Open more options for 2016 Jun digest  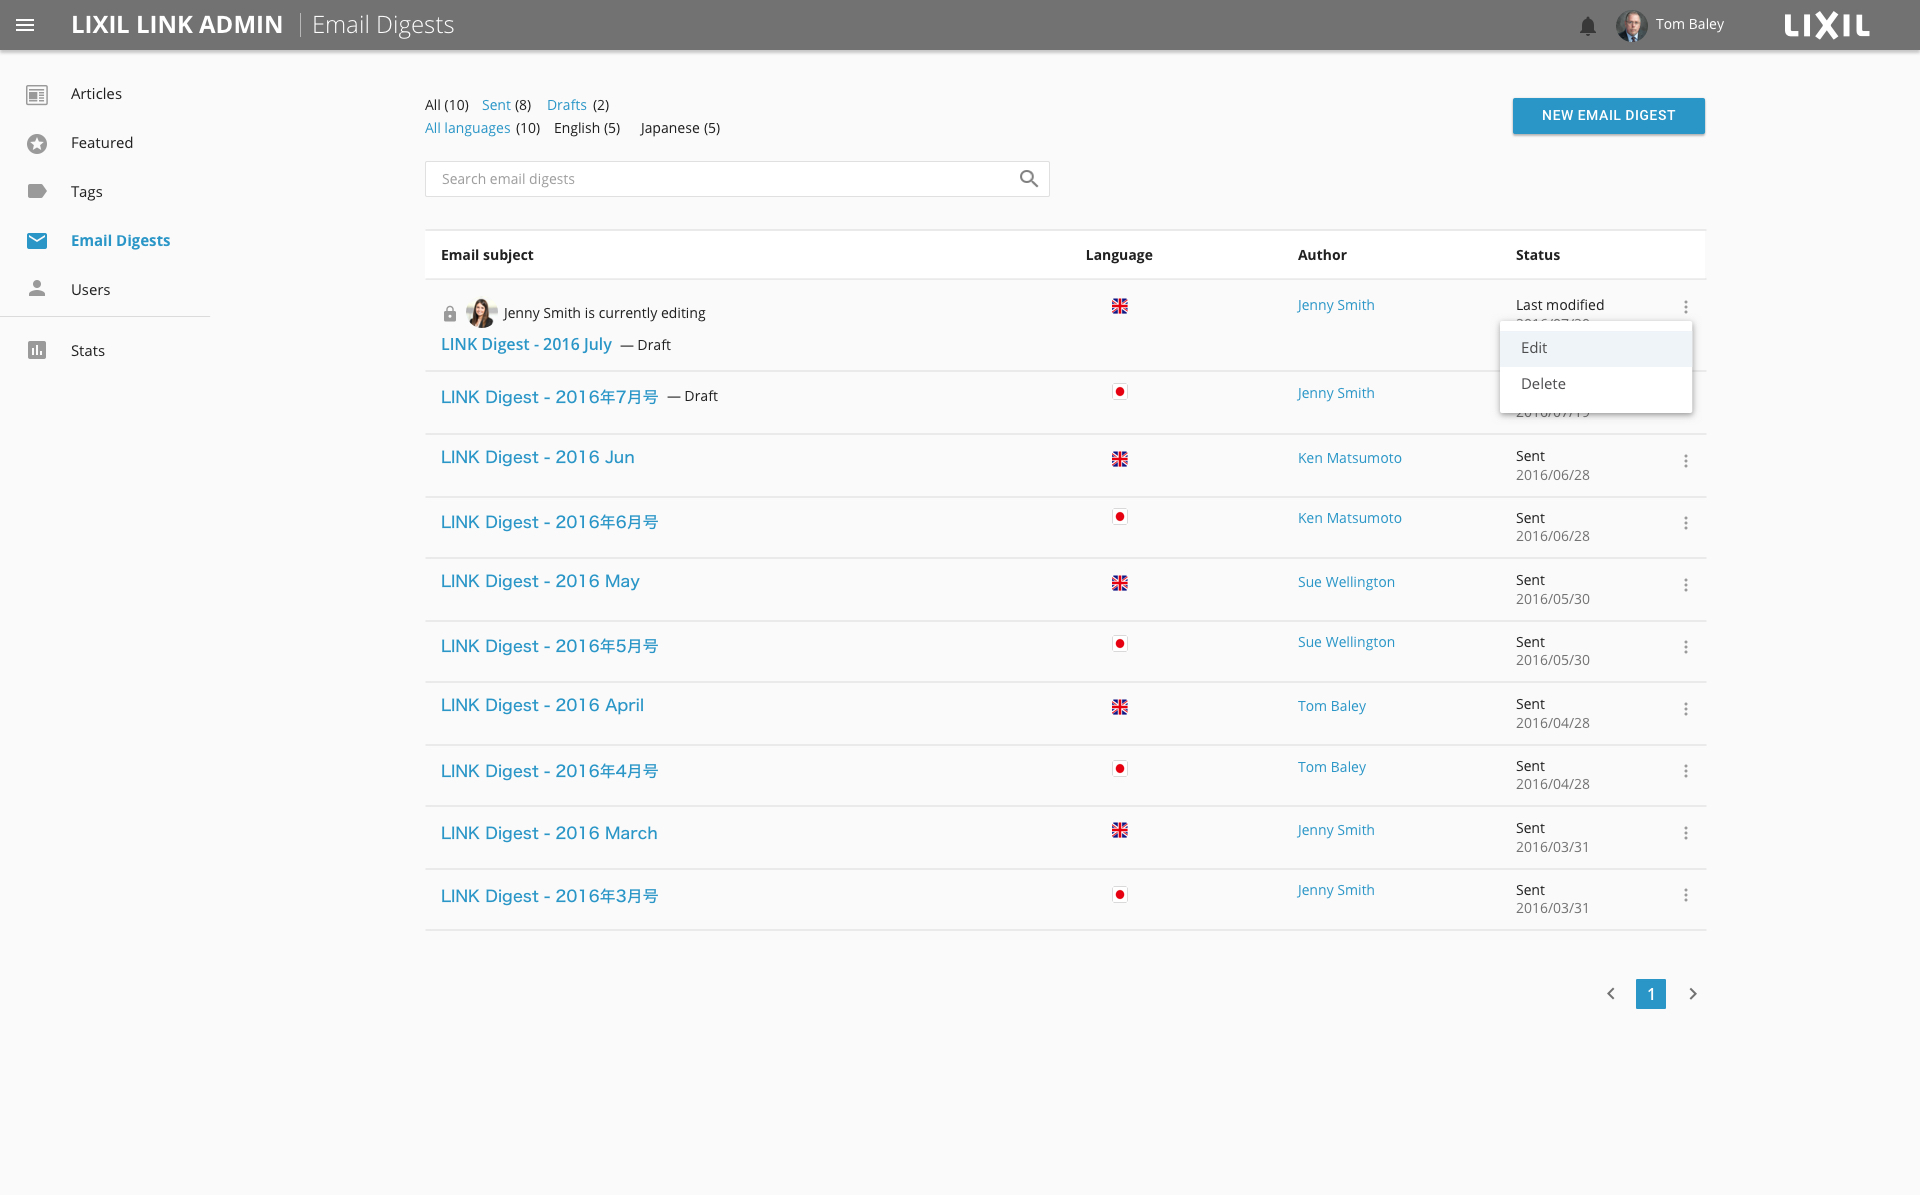pyautogui.click(x=1686, y=461)
